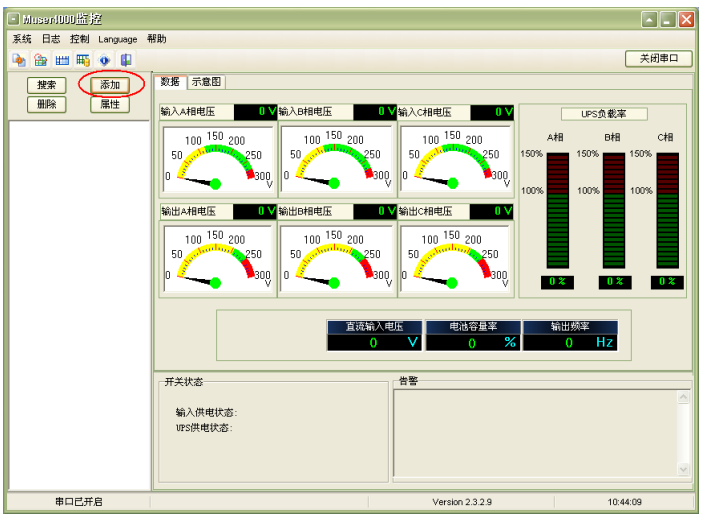Screen dimensions: 704x523
Task: Open the Language menu
Action: (117, 39)
